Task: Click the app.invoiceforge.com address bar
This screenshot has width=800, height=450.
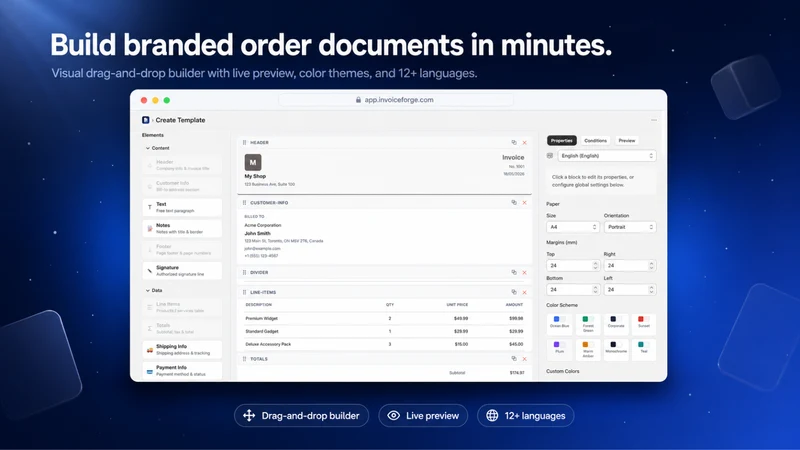Action: click(396, 100)
